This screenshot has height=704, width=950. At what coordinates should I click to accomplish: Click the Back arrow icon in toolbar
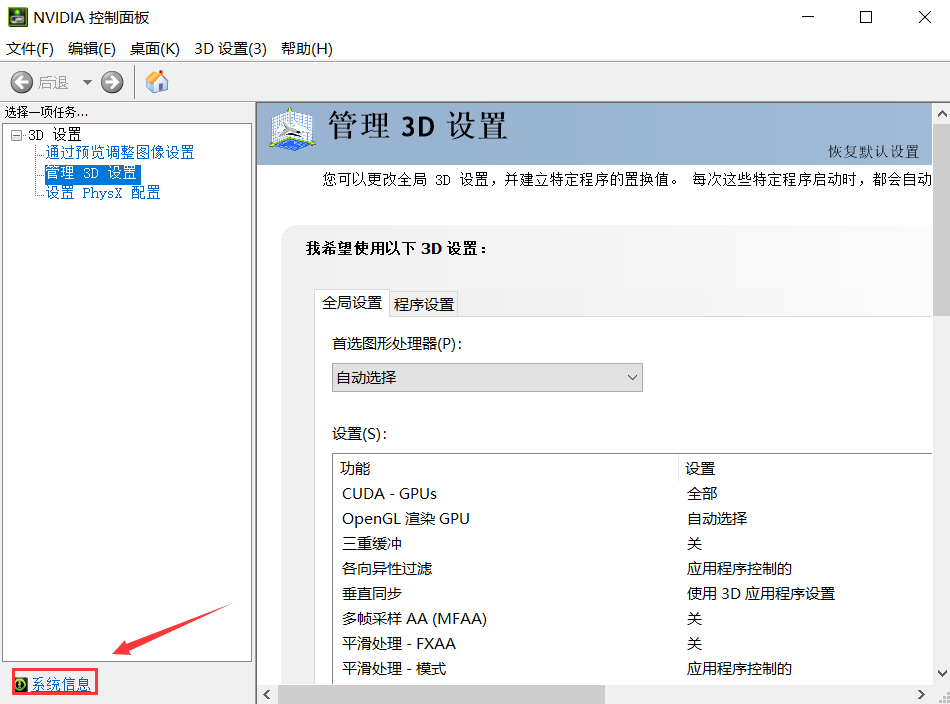[22, 82]
